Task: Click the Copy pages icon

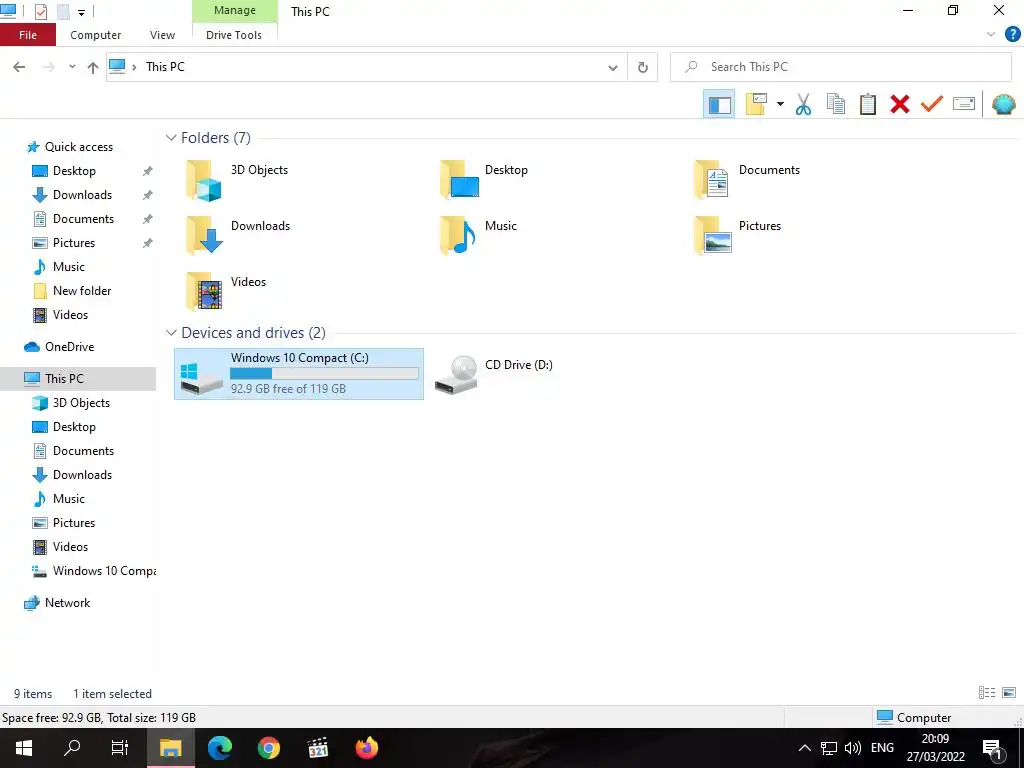Action: click(x=835, y=104)
